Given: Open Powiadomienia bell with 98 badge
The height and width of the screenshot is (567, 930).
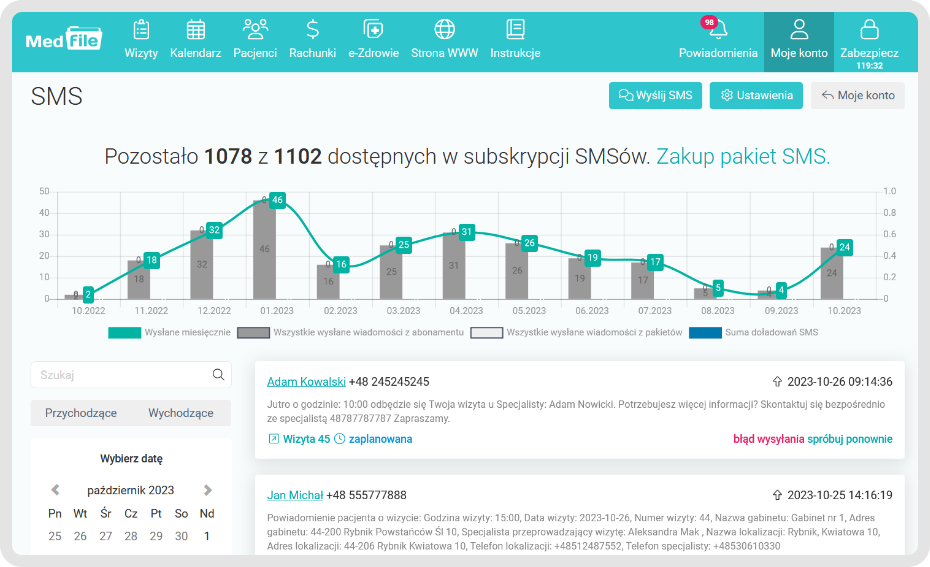Looking at the screenshot, I should point(716,30).
